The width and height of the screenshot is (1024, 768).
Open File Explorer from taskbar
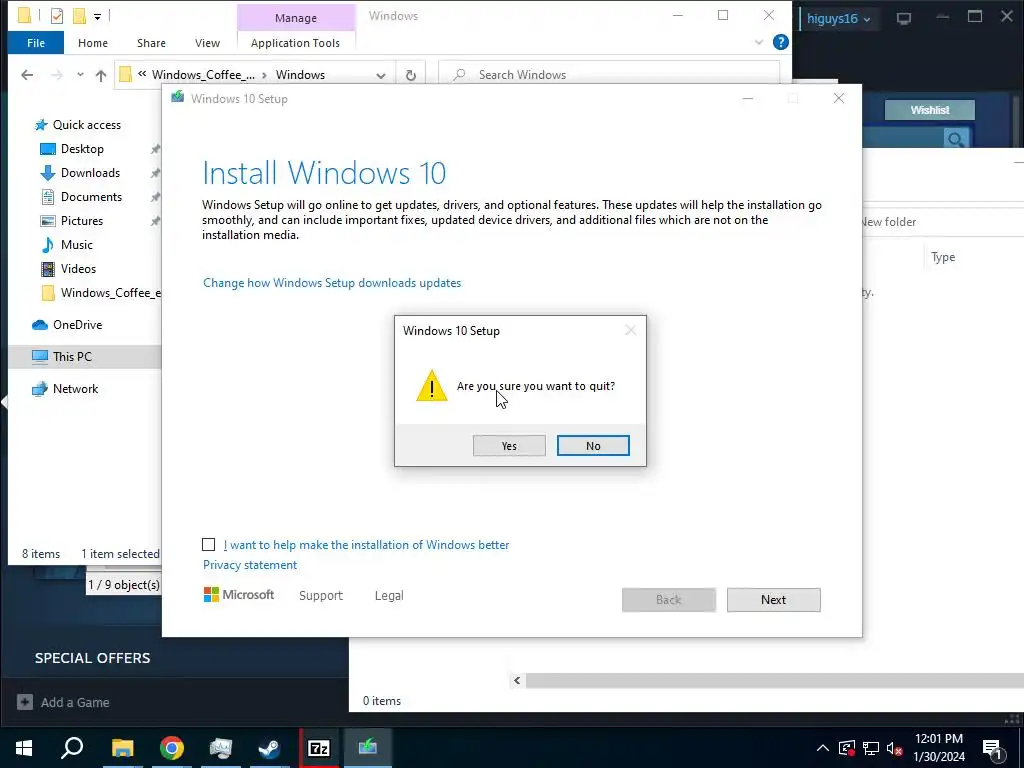click(122, 748)
